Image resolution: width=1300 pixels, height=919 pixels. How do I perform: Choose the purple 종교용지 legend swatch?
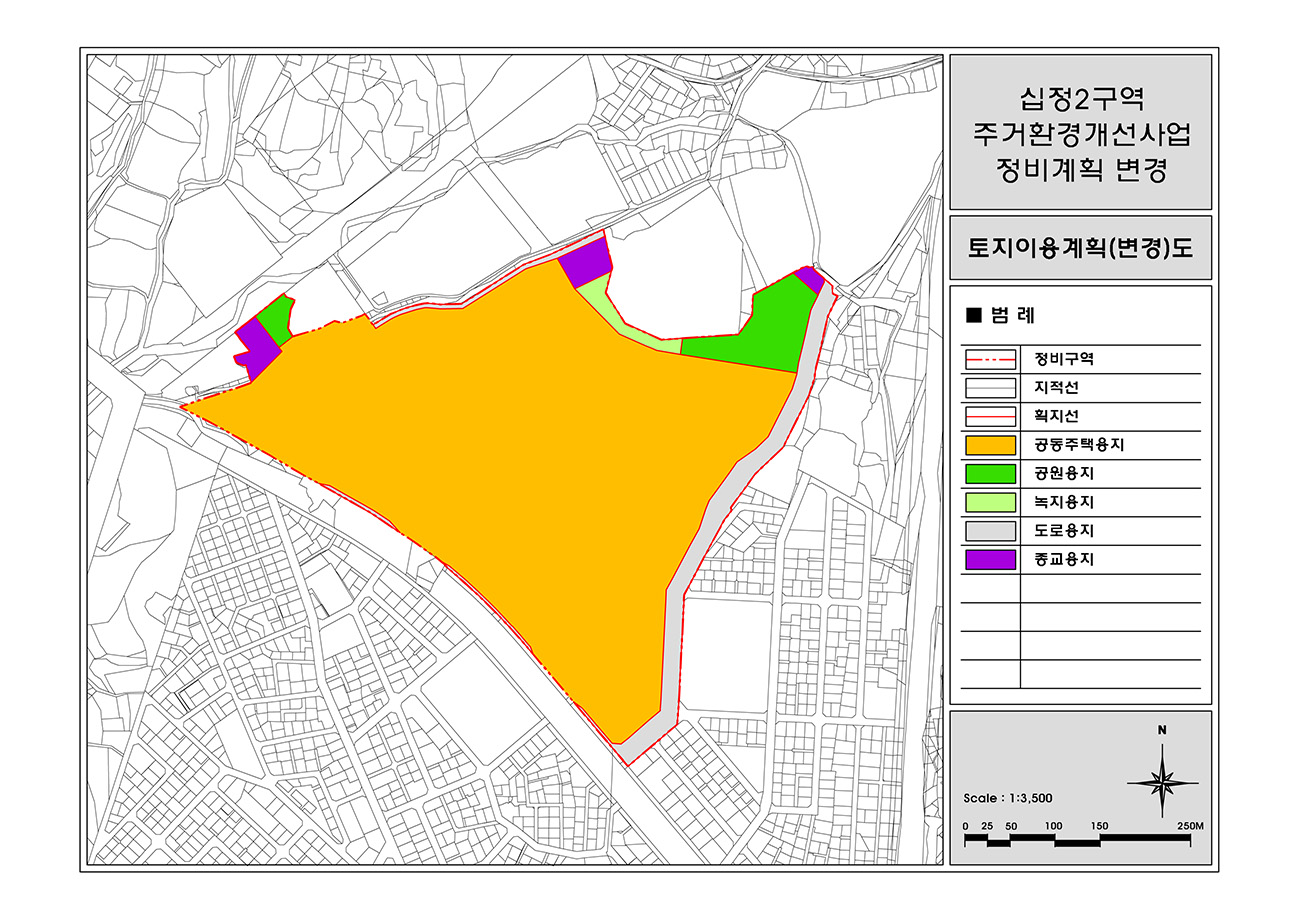990,560
